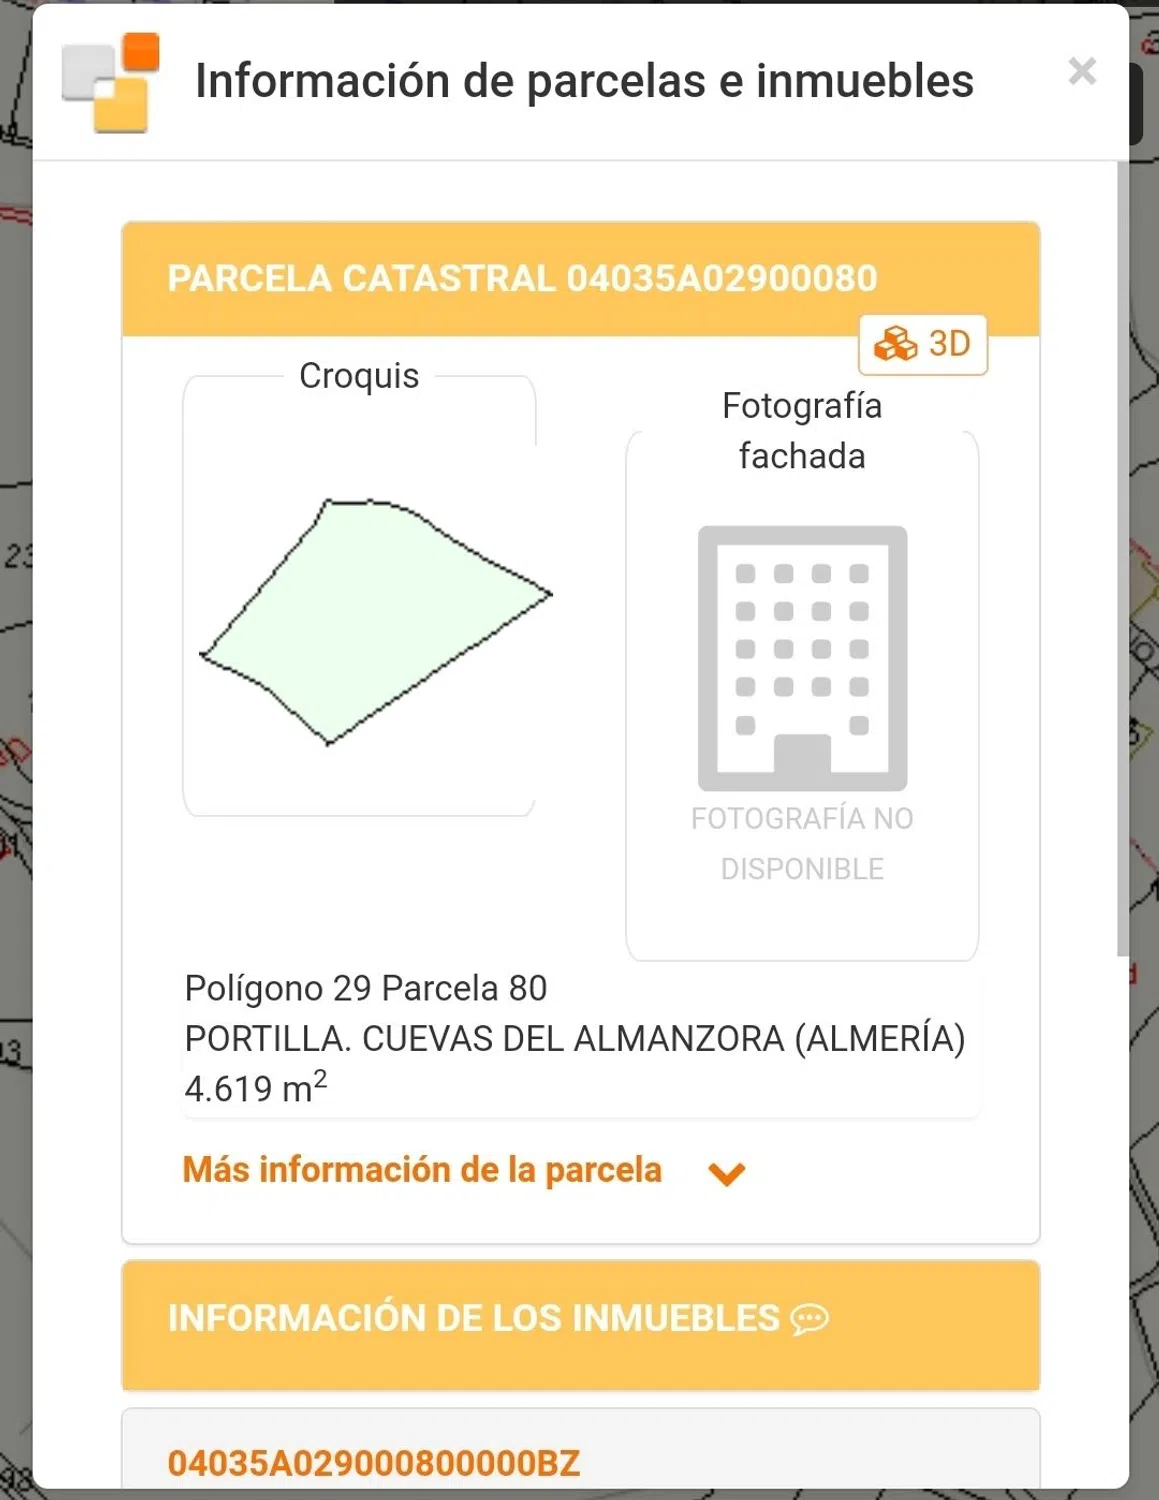Click the 4.619 m² area value
Screen dimensions: 1159x1500
click(256, 1088)
